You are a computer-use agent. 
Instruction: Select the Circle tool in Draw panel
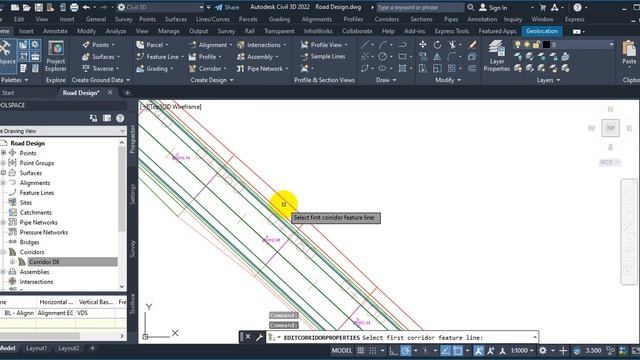point(382,56)
